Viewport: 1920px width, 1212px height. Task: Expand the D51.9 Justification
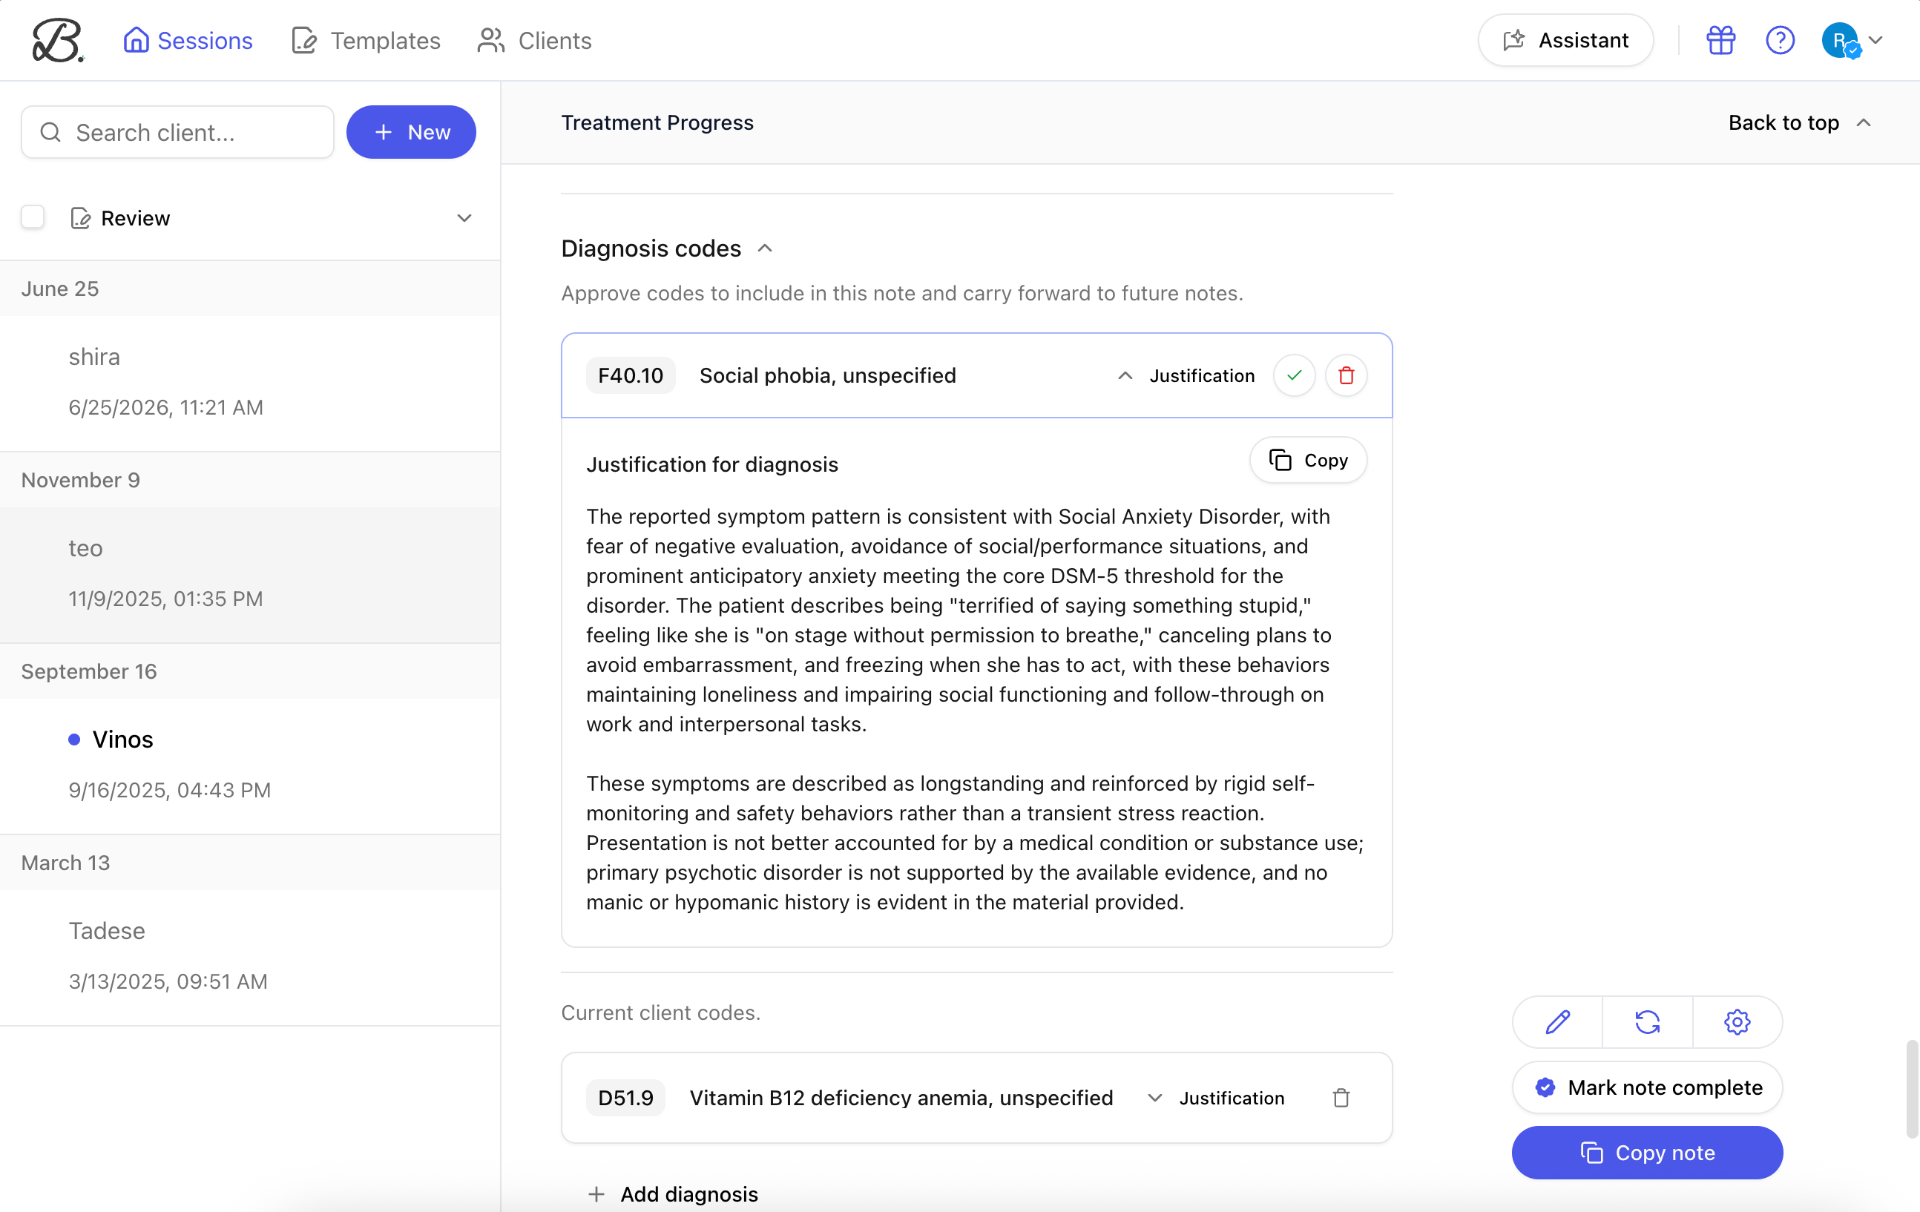(1215, 1098)
